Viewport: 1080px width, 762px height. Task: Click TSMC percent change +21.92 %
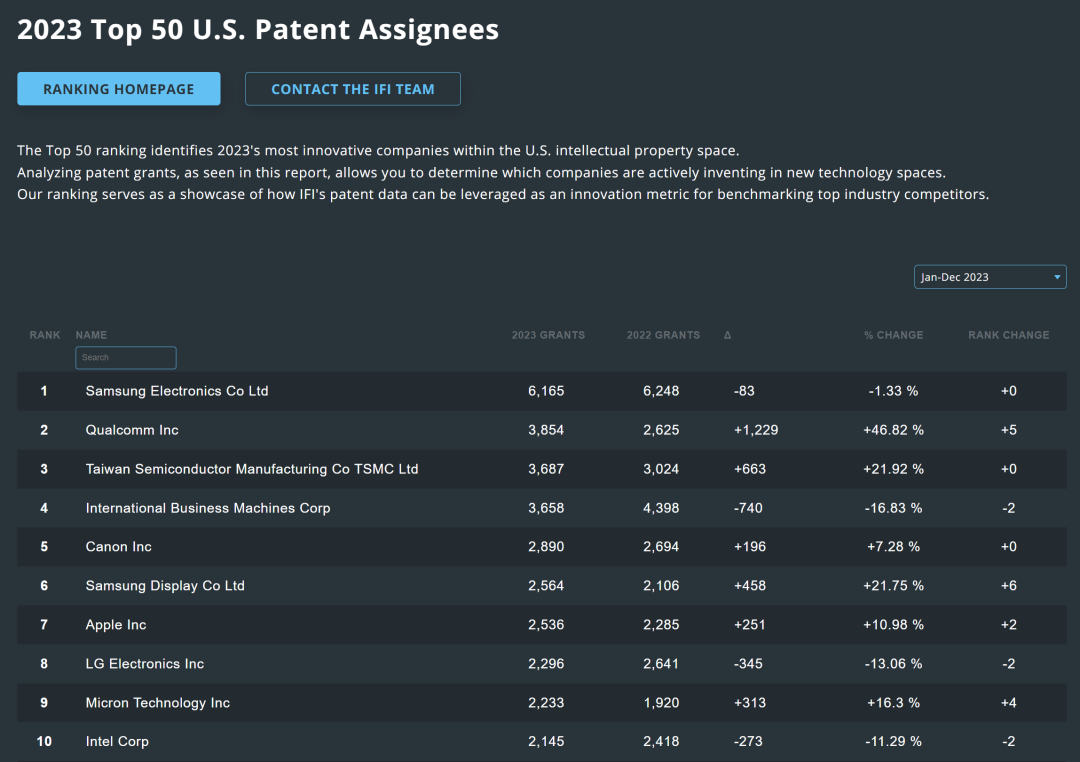[893, 469]
